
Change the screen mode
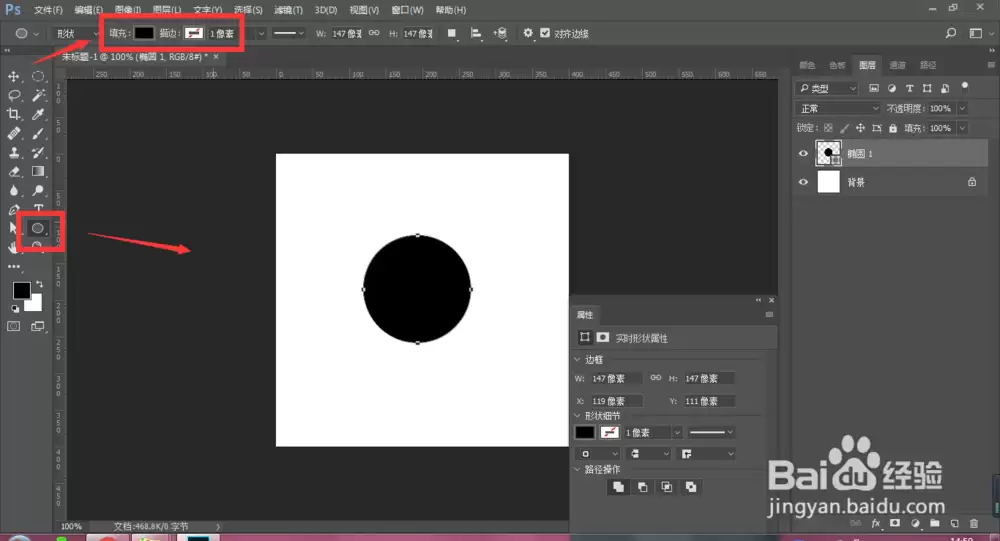[x=38, y=327]
